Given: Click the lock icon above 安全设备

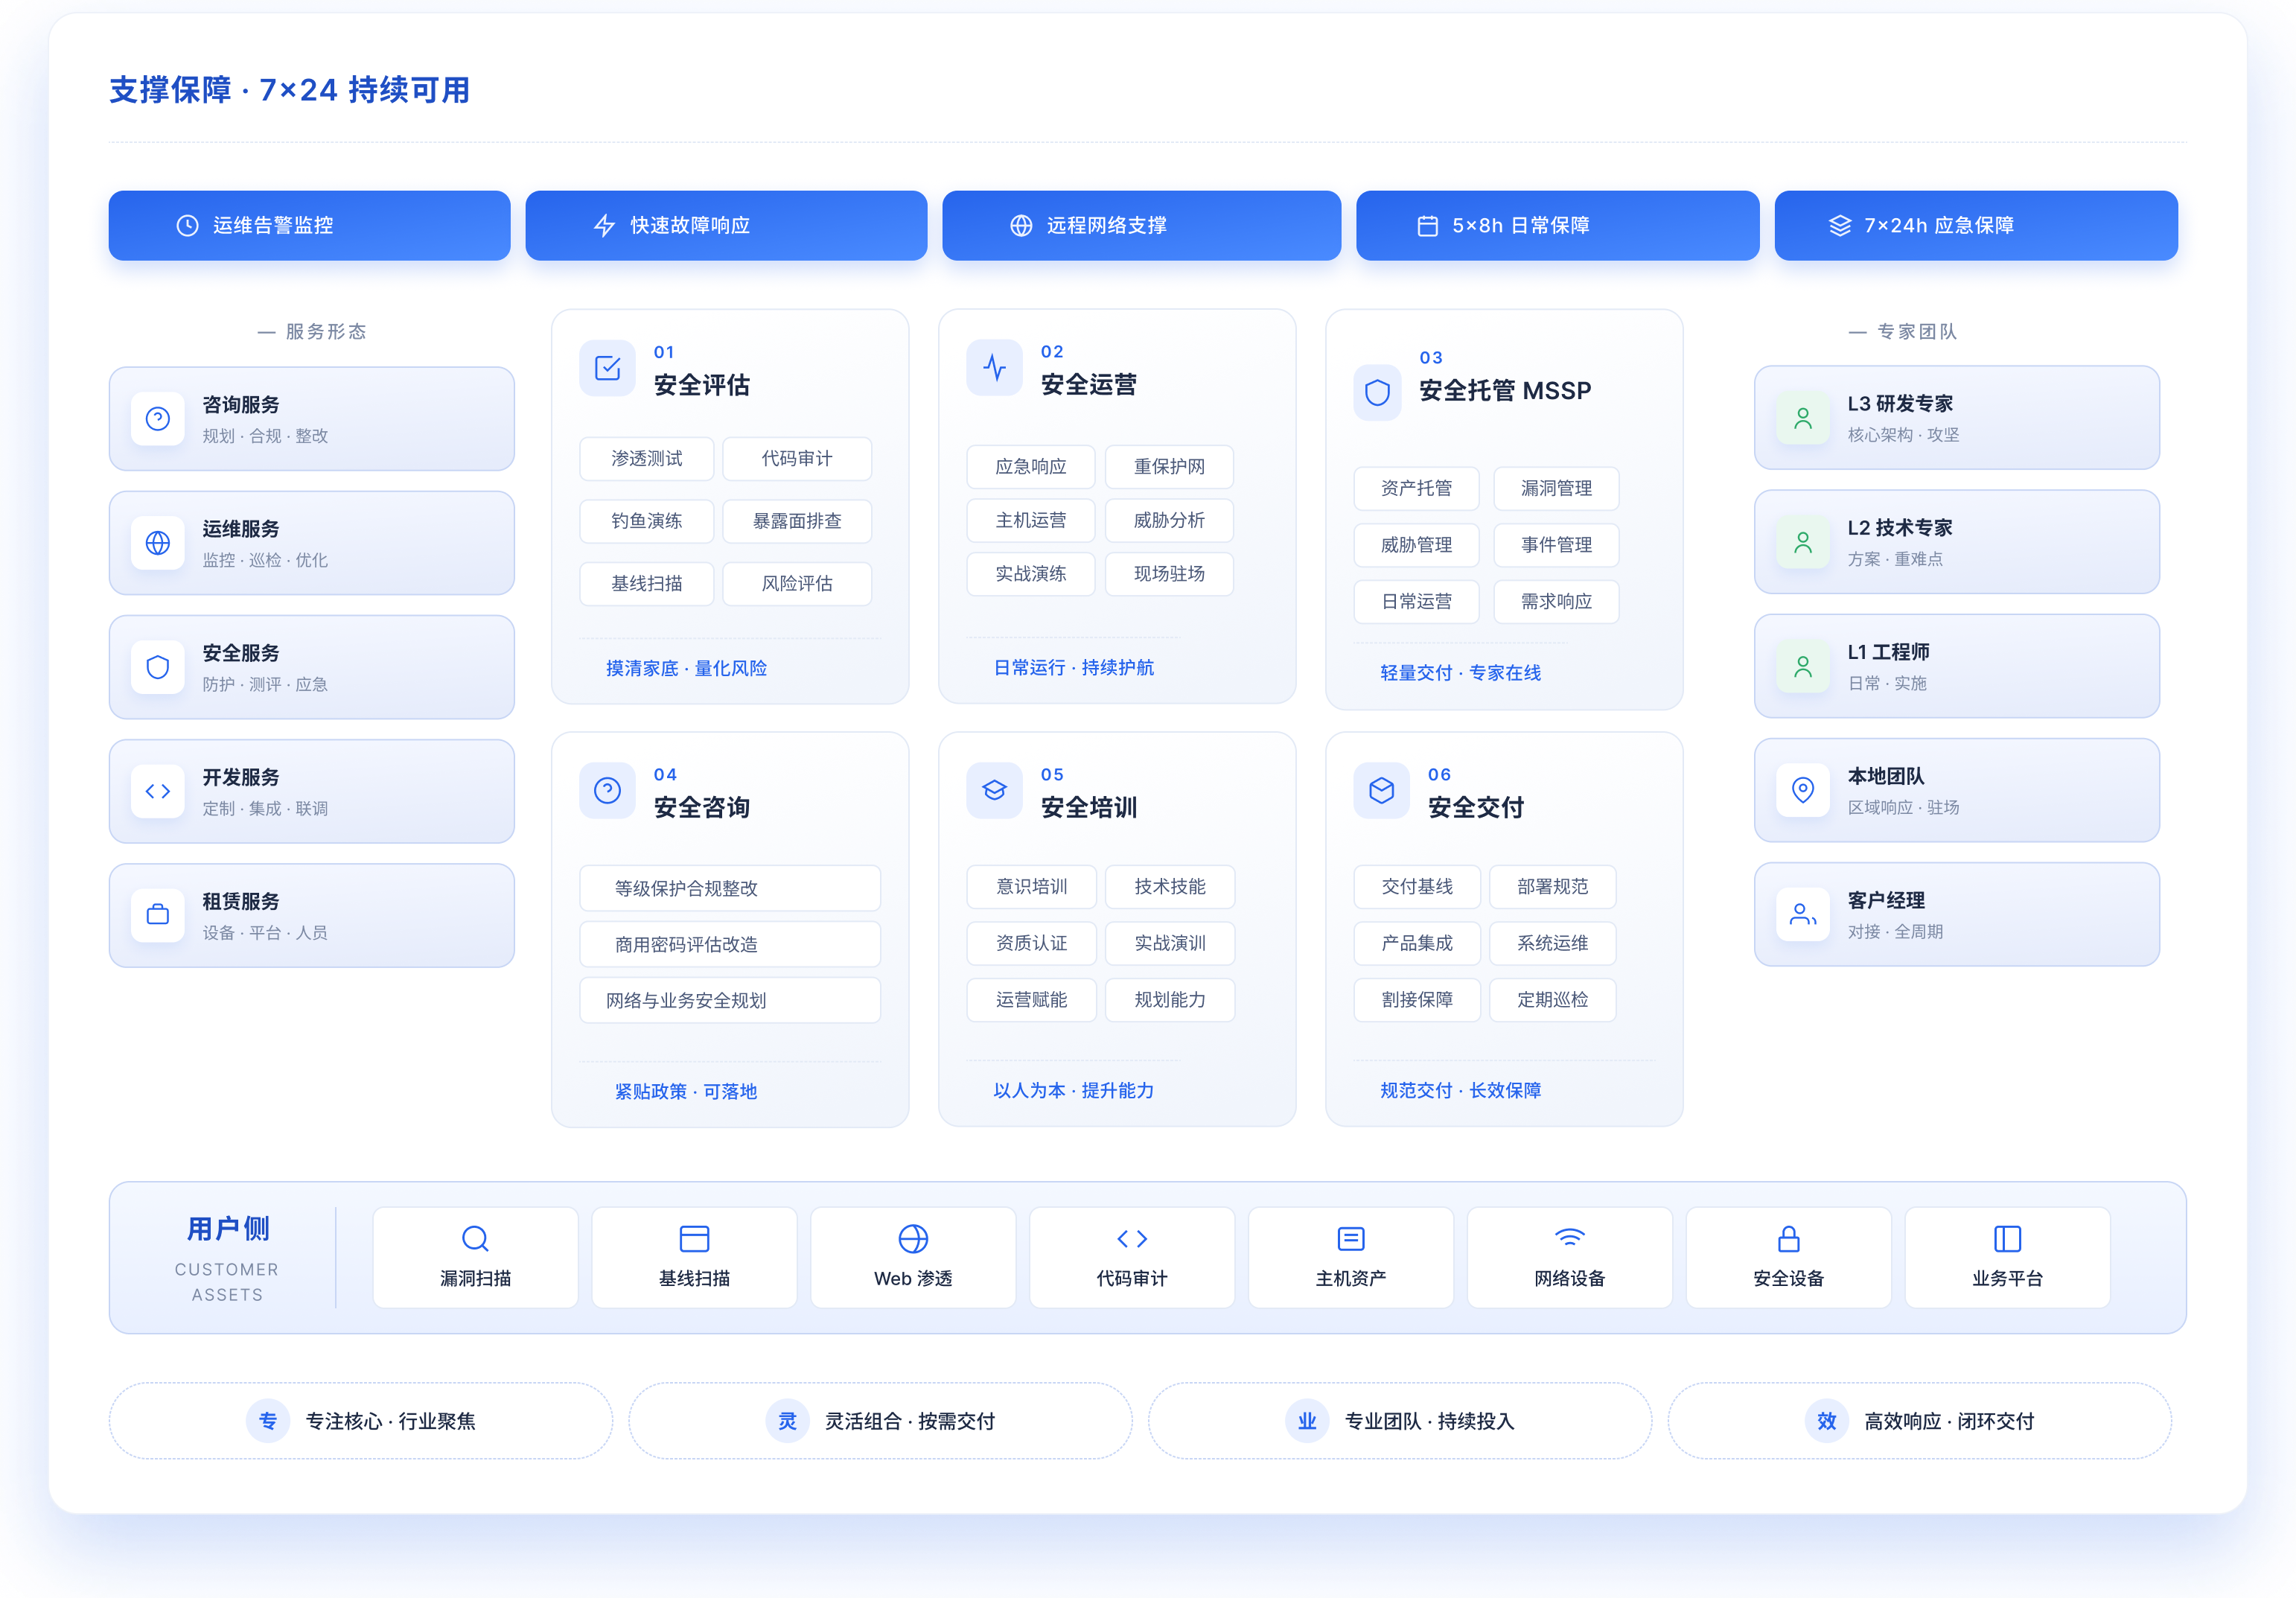Looking at the screenshot, I should click(x=1789, y=1239).
